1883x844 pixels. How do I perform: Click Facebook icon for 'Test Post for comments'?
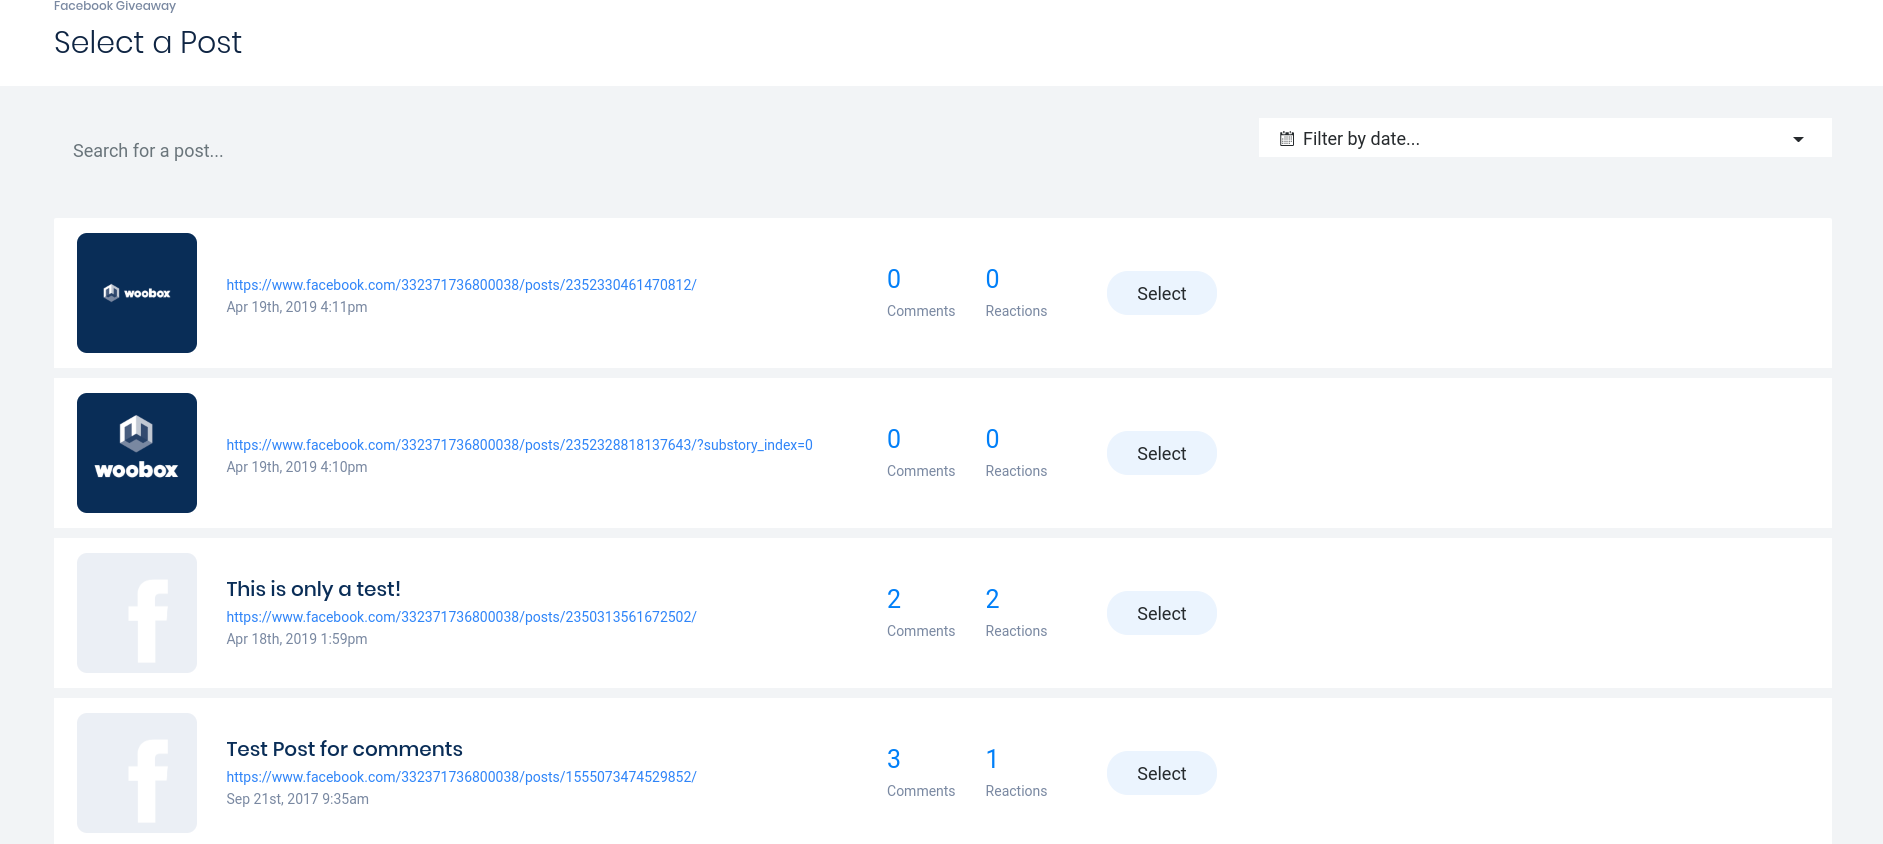coord(137,773)
